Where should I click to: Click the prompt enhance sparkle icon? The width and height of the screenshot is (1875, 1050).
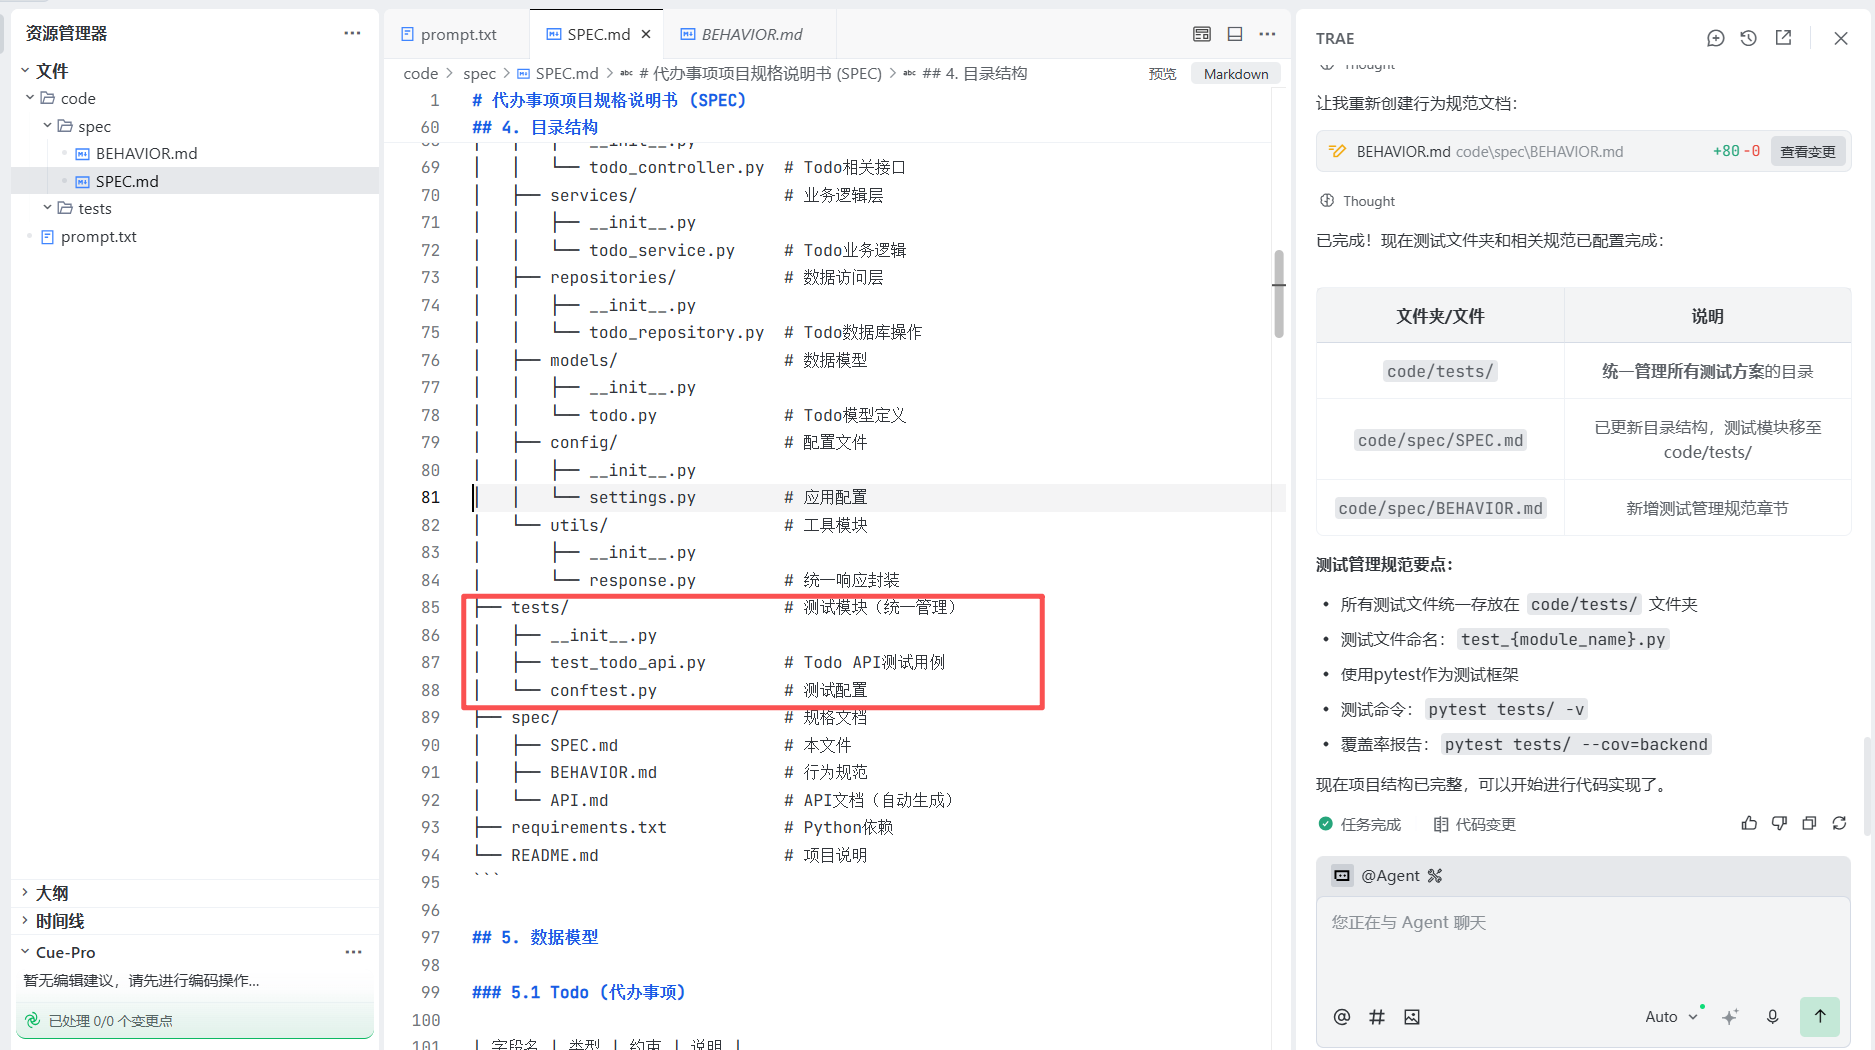pos(1730,1017)
